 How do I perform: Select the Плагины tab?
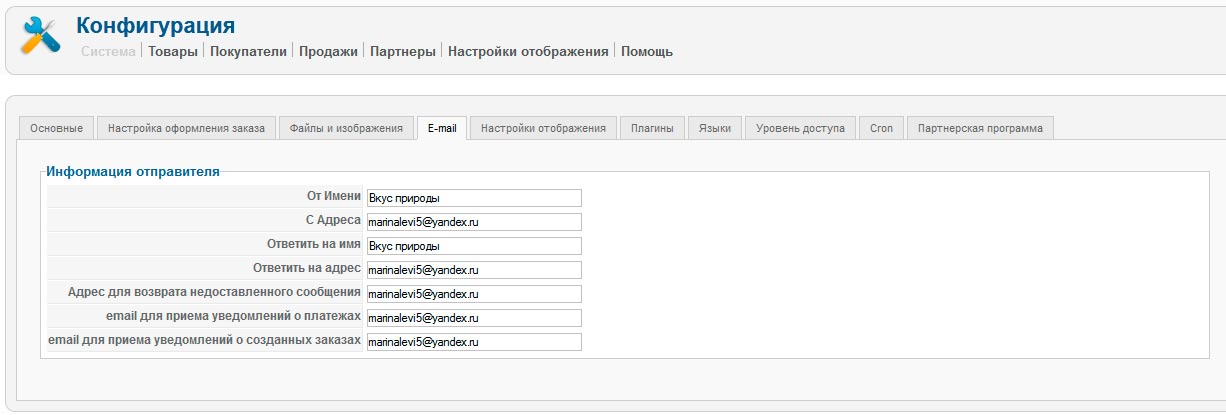click(x=651, y=129)
